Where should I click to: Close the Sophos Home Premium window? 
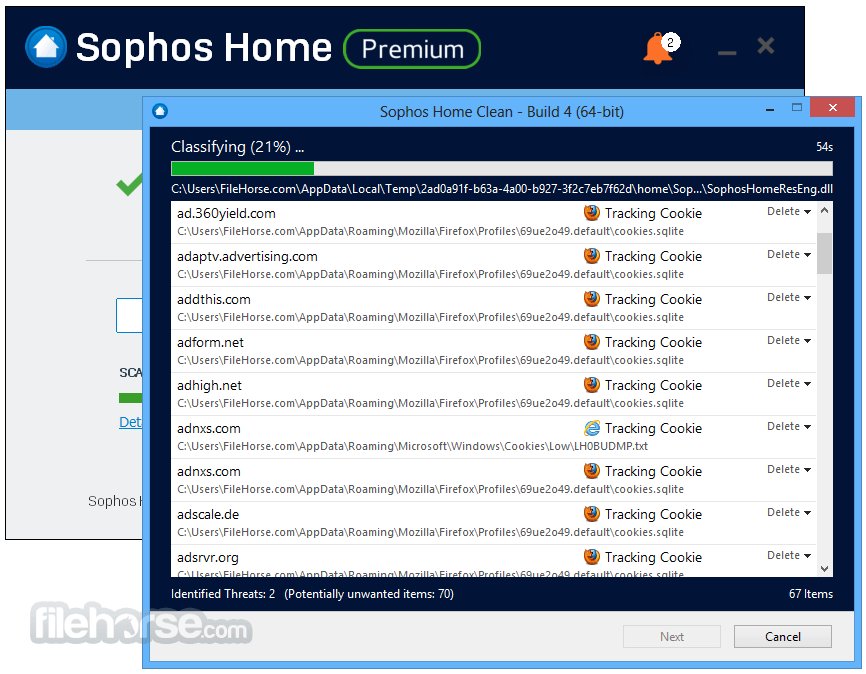point(765,45)
